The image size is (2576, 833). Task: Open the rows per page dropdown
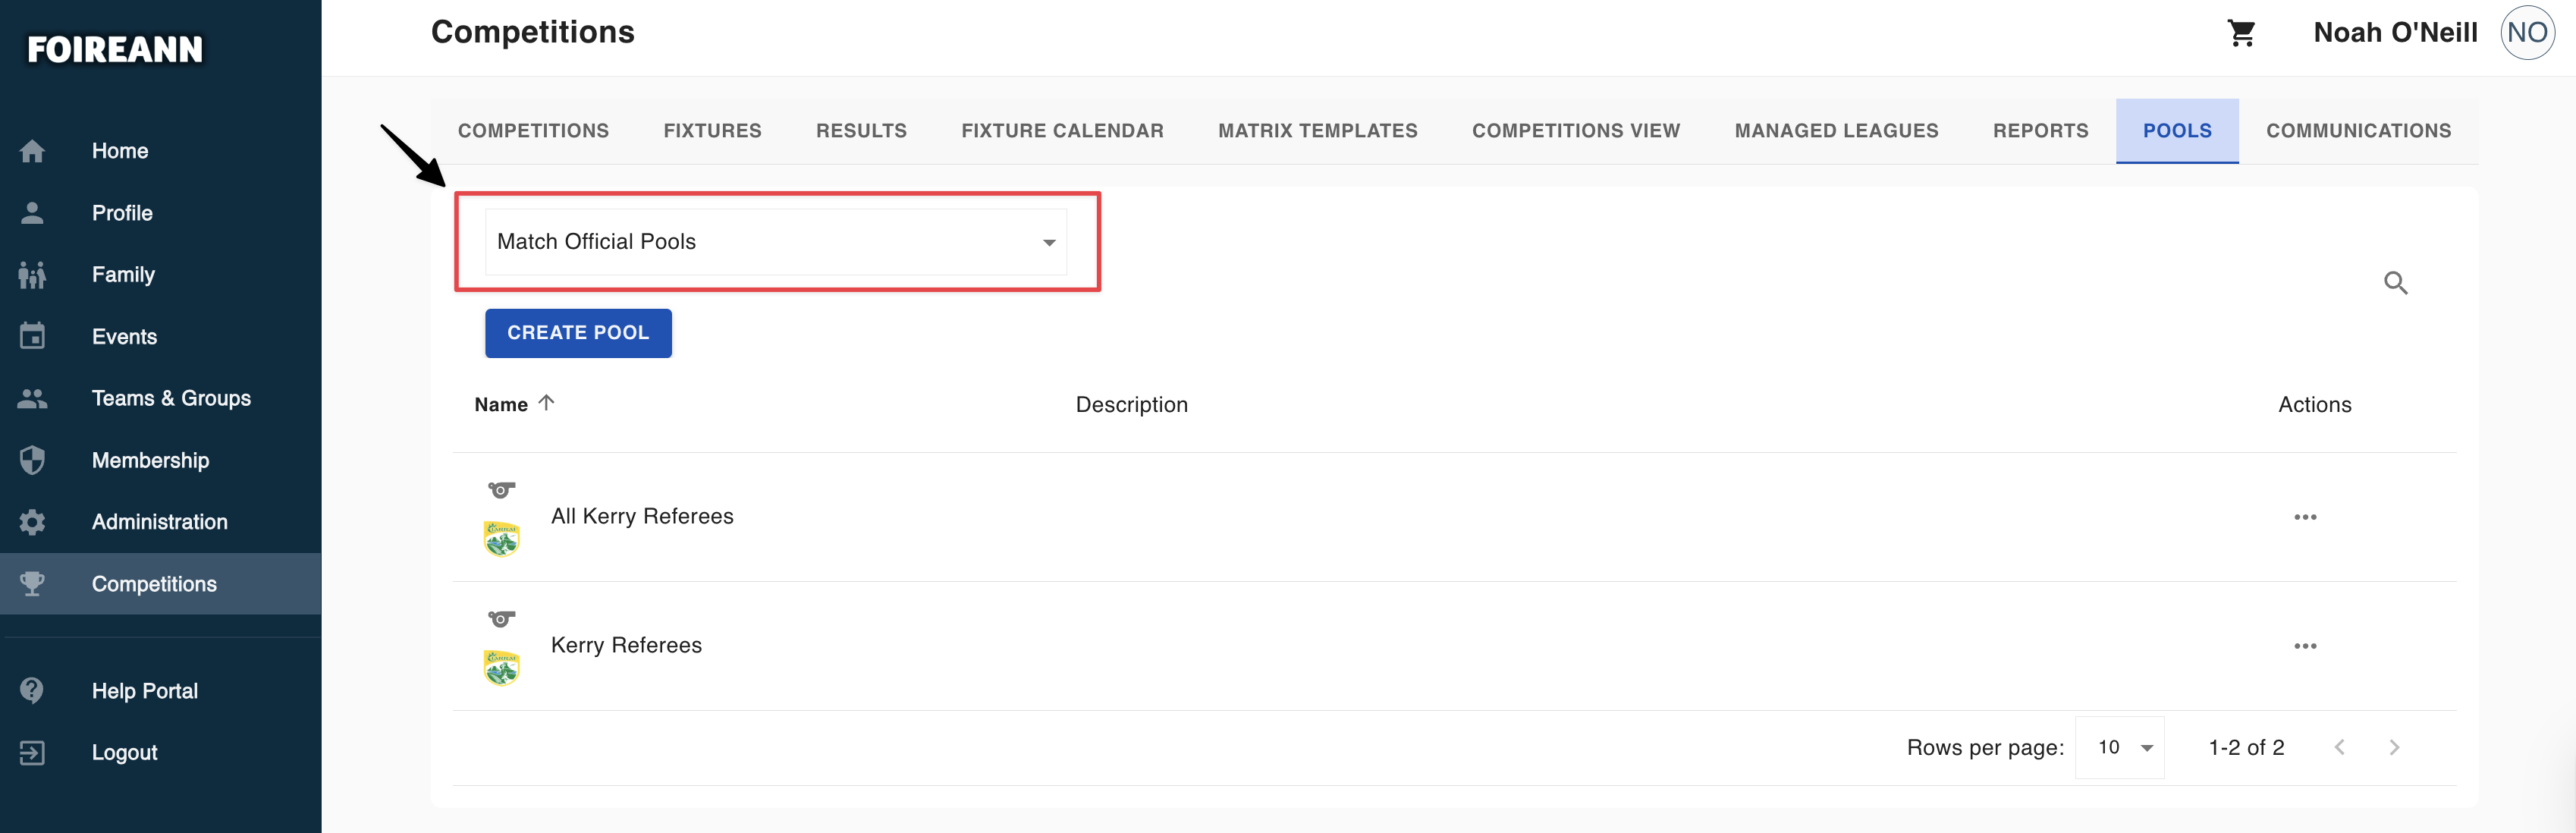point(2119,747)
